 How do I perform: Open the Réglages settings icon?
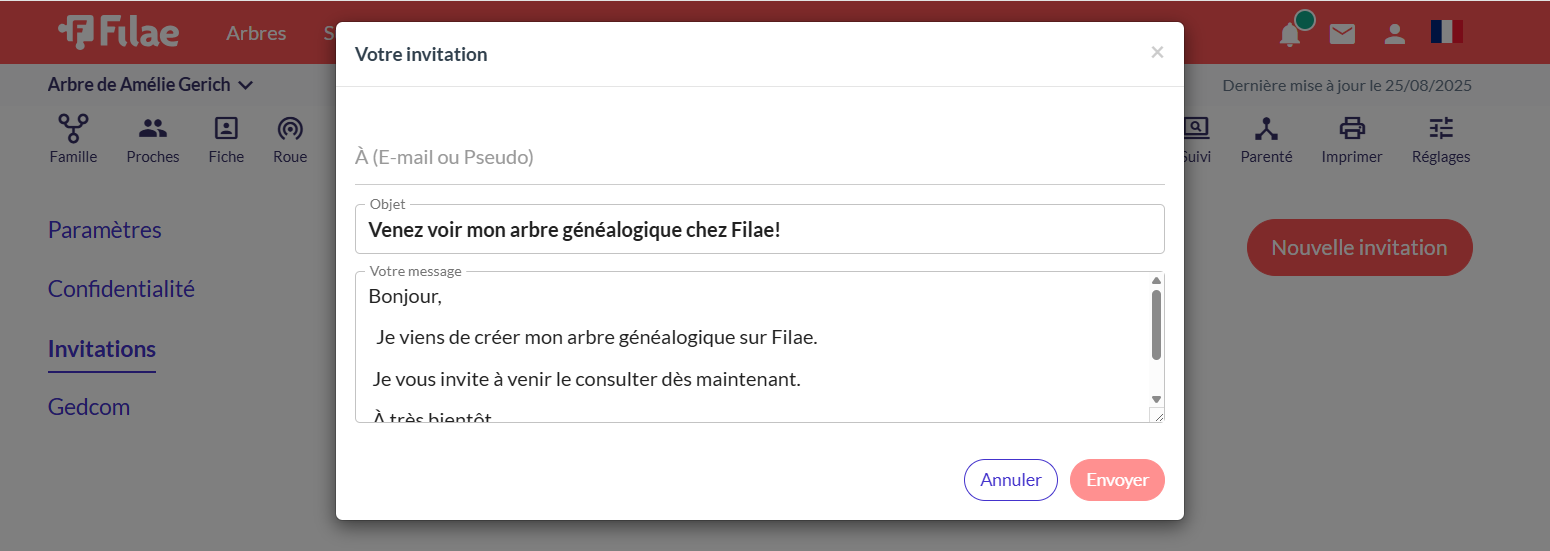(x=1441, y=139)
